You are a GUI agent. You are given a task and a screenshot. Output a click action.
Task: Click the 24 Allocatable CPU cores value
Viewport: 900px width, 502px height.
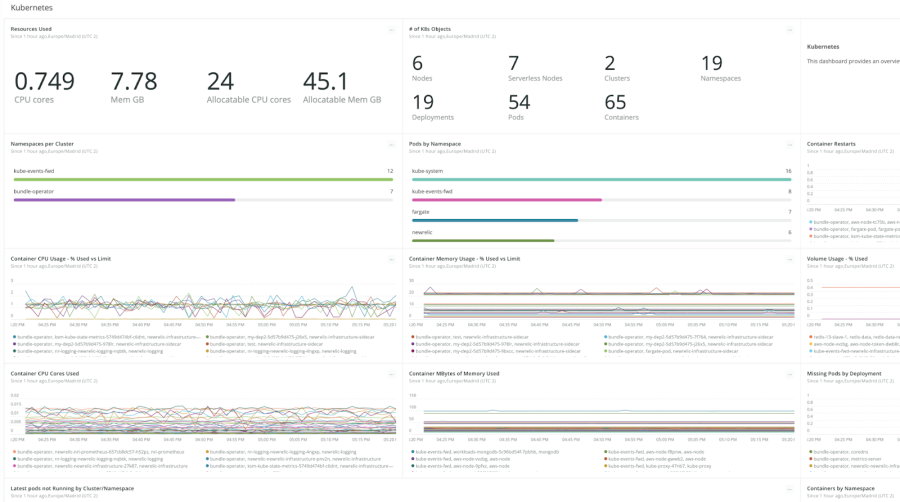pyautogui.click(x=220, y=81)
